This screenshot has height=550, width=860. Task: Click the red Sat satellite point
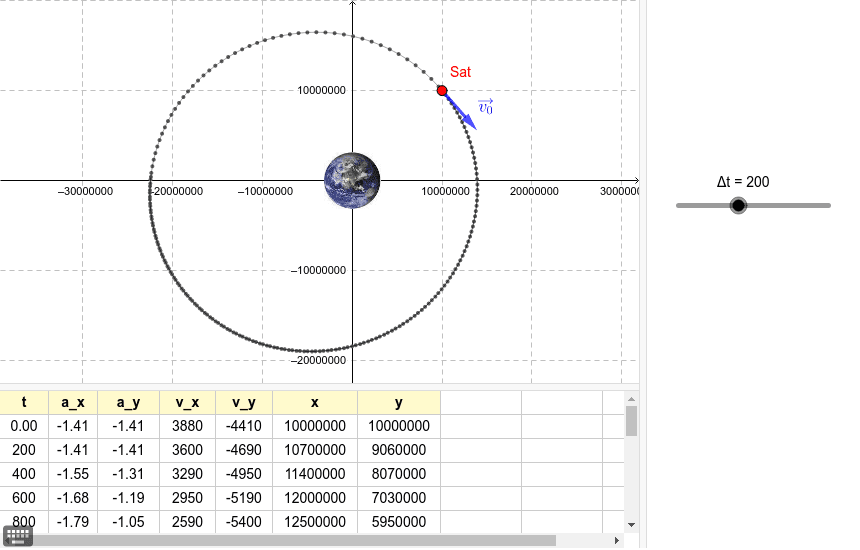(x=442, y=90)
